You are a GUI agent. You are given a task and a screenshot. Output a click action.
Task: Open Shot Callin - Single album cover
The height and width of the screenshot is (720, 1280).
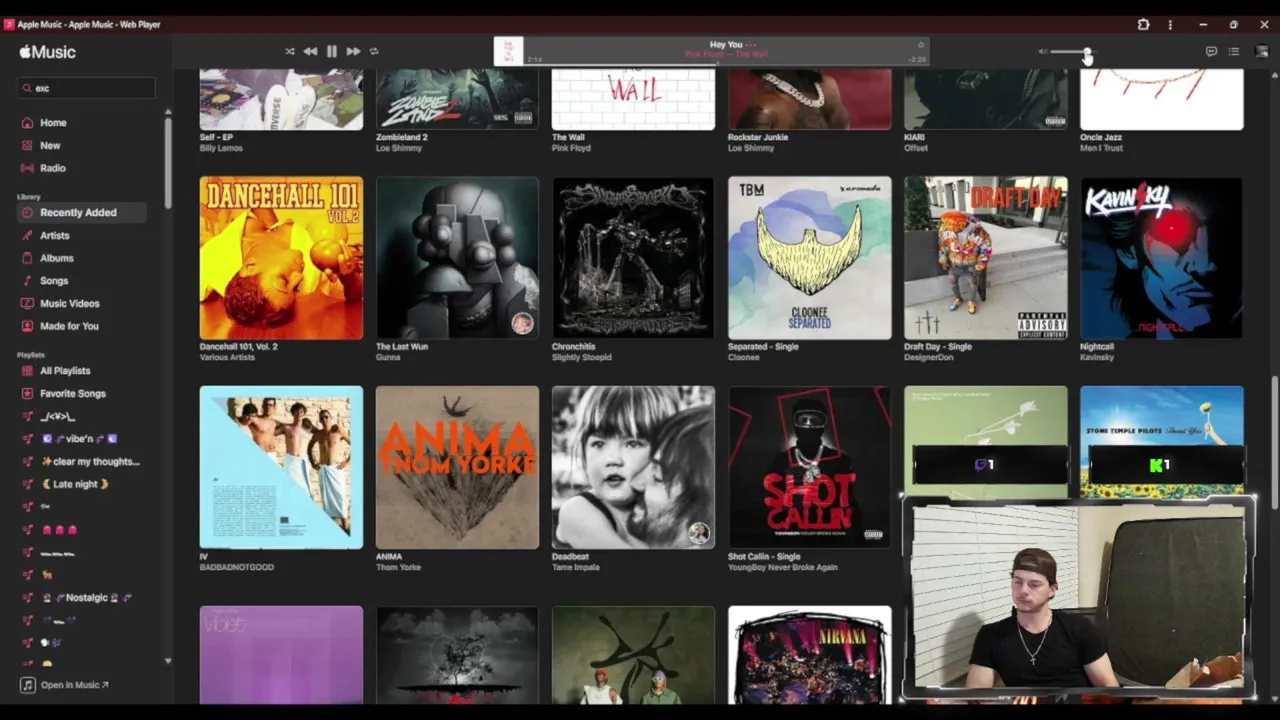[x=809, y=467]
